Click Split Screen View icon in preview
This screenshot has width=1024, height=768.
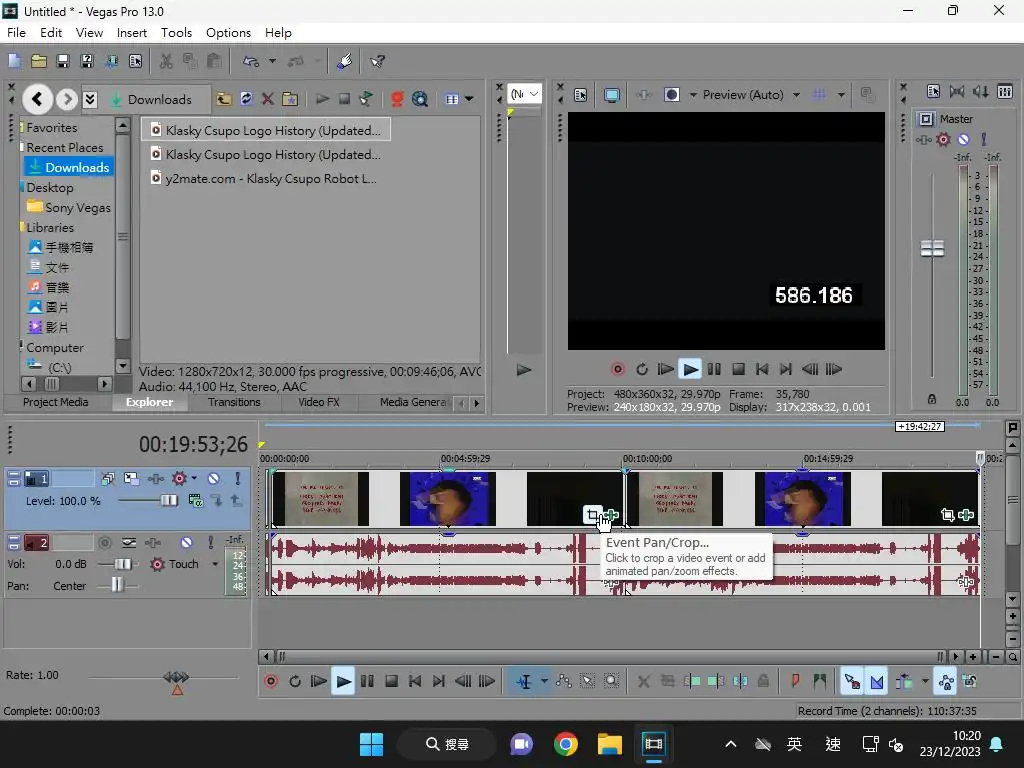[x=671, y=95]
